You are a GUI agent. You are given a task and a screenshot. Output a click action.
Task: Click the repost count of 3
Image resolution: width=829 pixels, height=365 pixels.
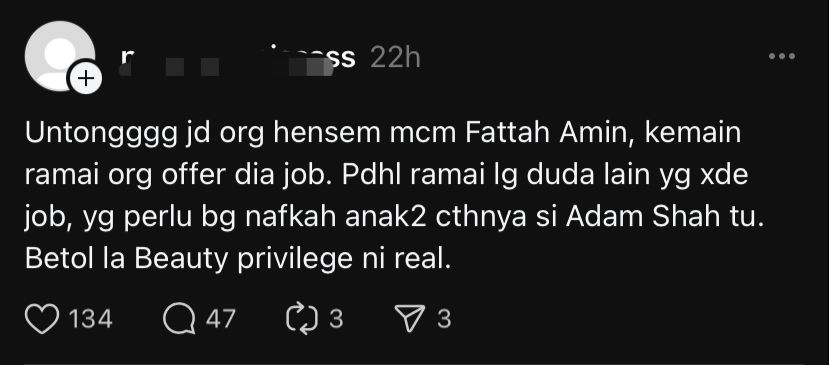pos(336,319)
